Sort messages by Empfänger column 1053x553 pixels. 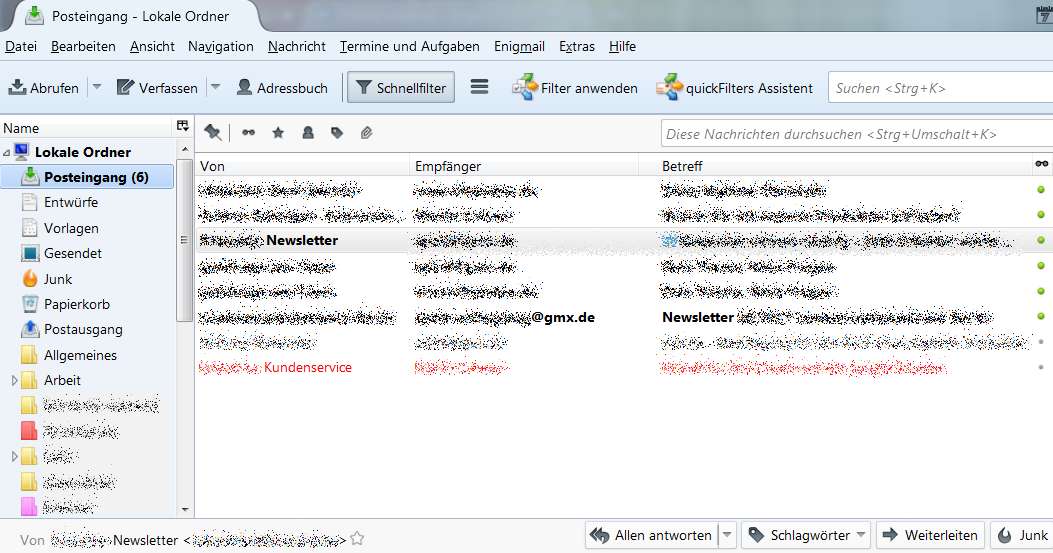(x=524, y=166)
